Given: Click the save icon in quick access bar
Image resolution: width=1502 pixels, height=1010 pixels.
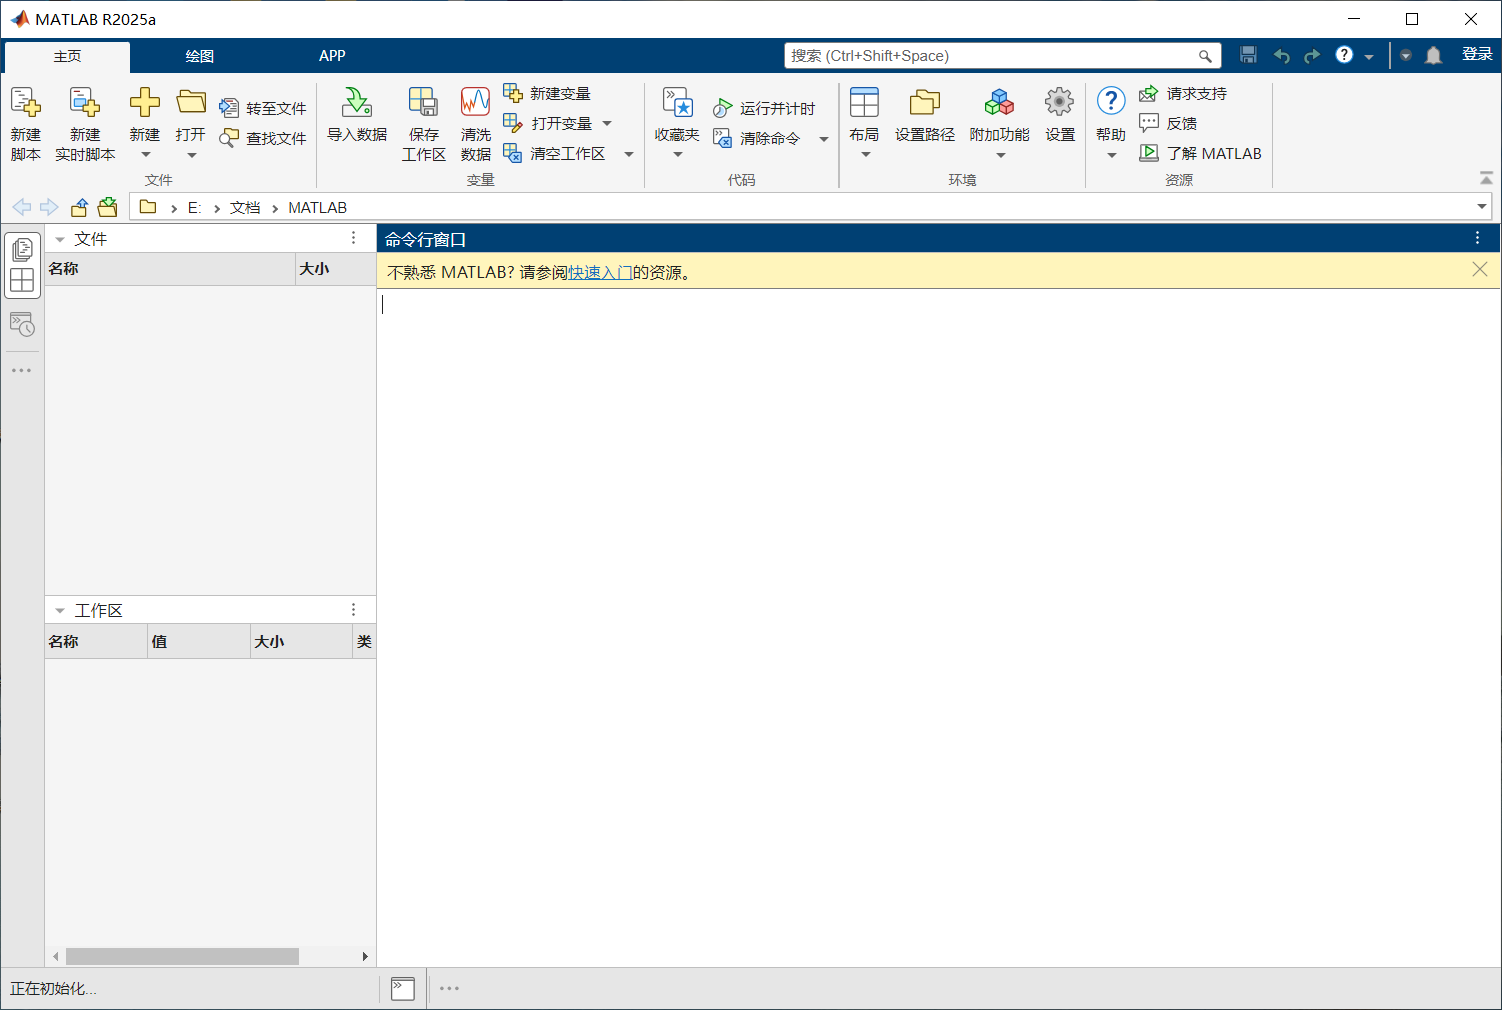Looking at the screenshot, I should coord(1248,55).
